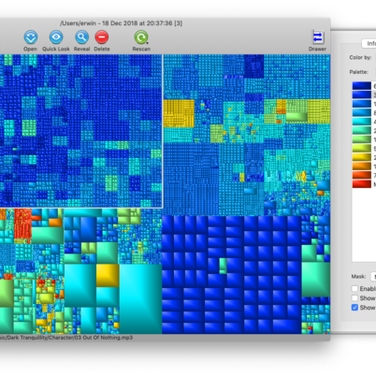The height and width of the screenshot is (376, 376).
Task: Tick the unchecked Show checkbox
Action: (x=355, y=298)
